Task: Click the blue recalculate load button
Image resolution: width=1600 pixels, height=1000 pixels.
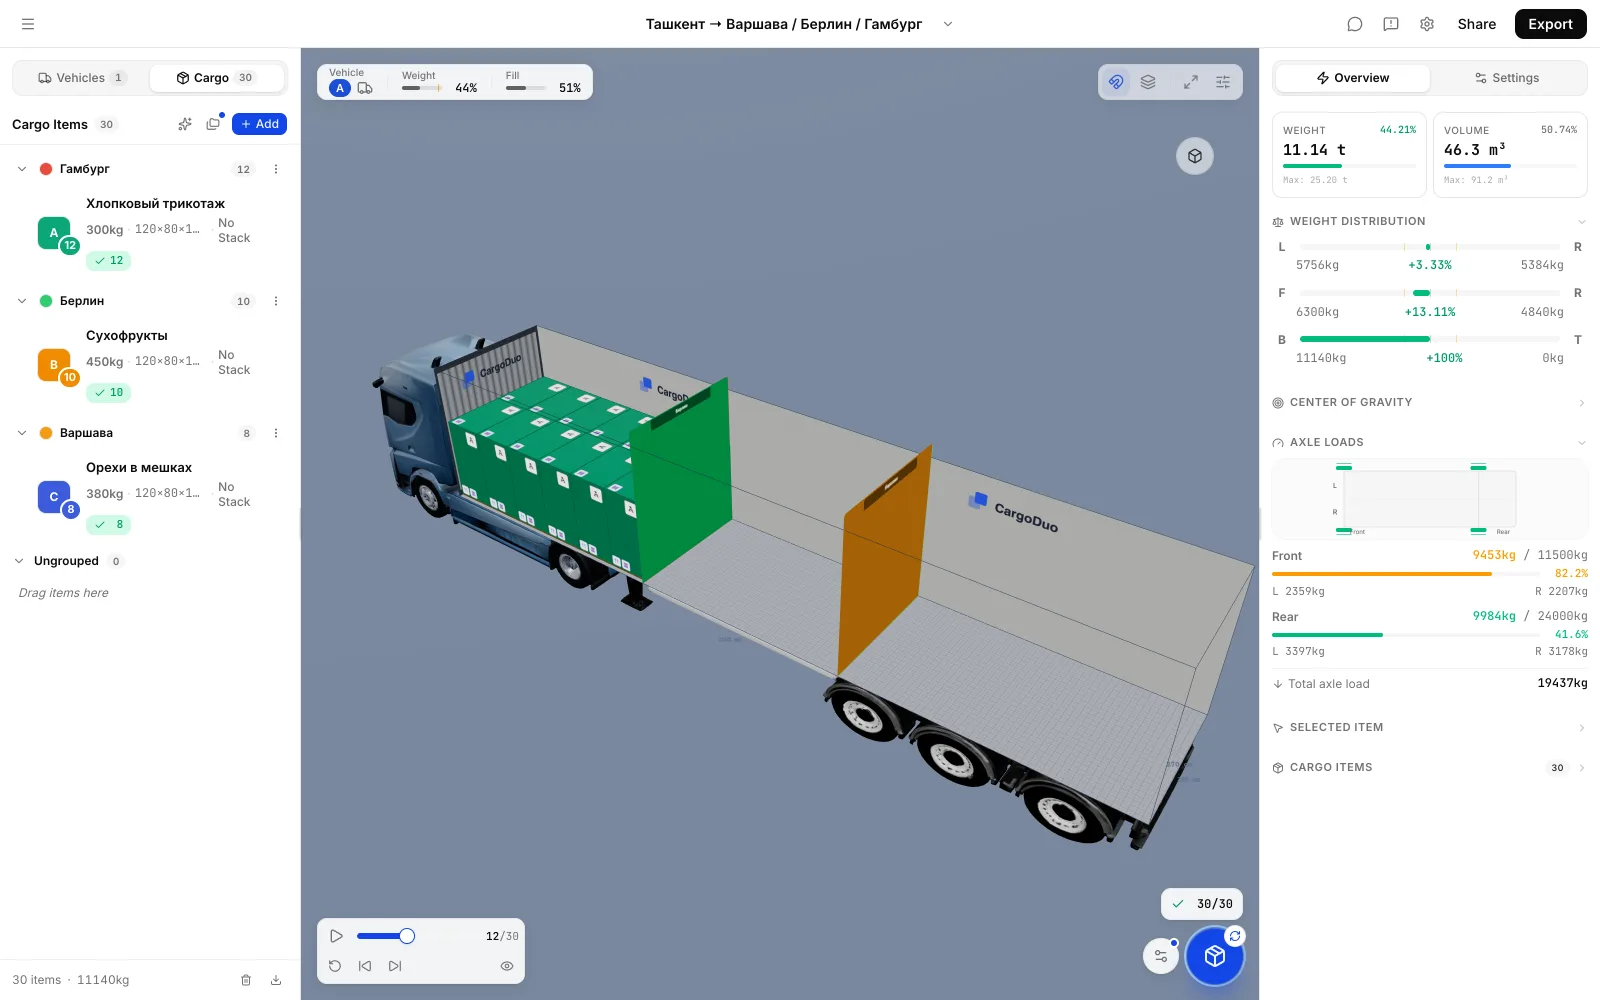Action: 1215,956
